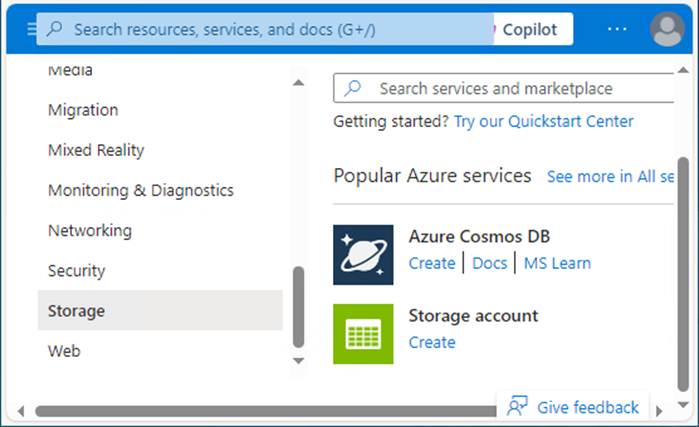
Task: Click the category list scrollbar thumb
Action: (x=299, y=307)
